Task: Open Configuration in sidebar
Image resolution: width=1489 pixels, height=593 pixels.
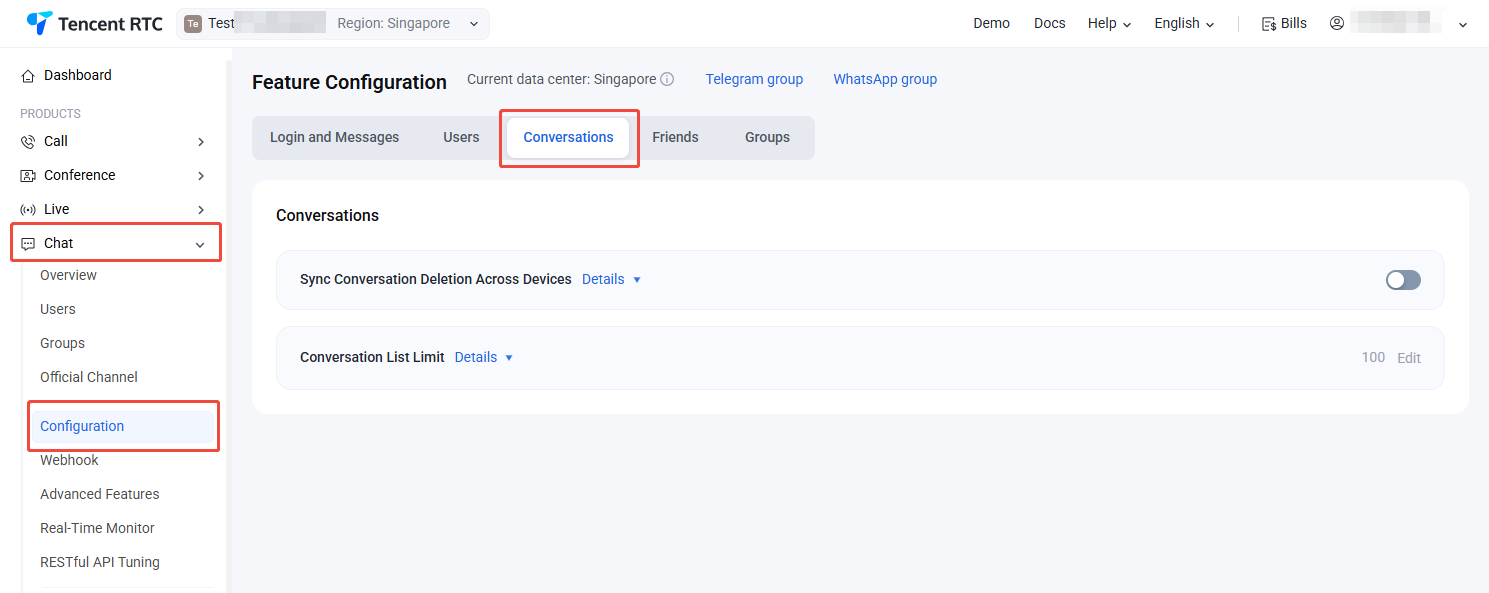Action: [122, 426]
